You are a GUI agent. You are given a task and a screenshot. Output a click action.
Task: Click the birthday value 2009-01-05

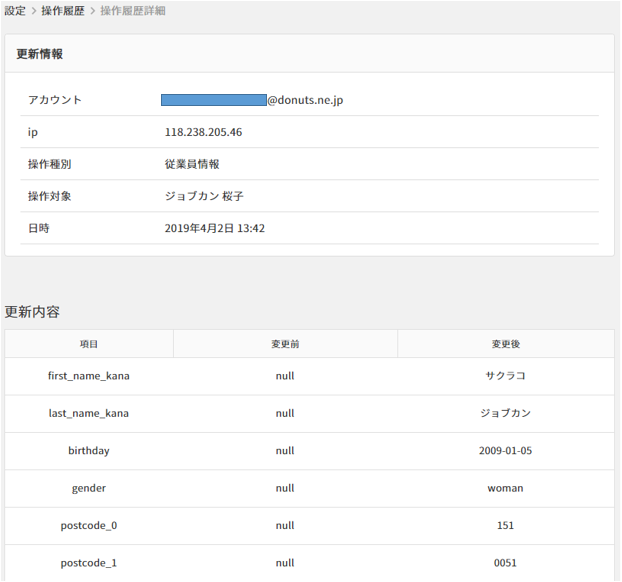[x=505, y=451]
